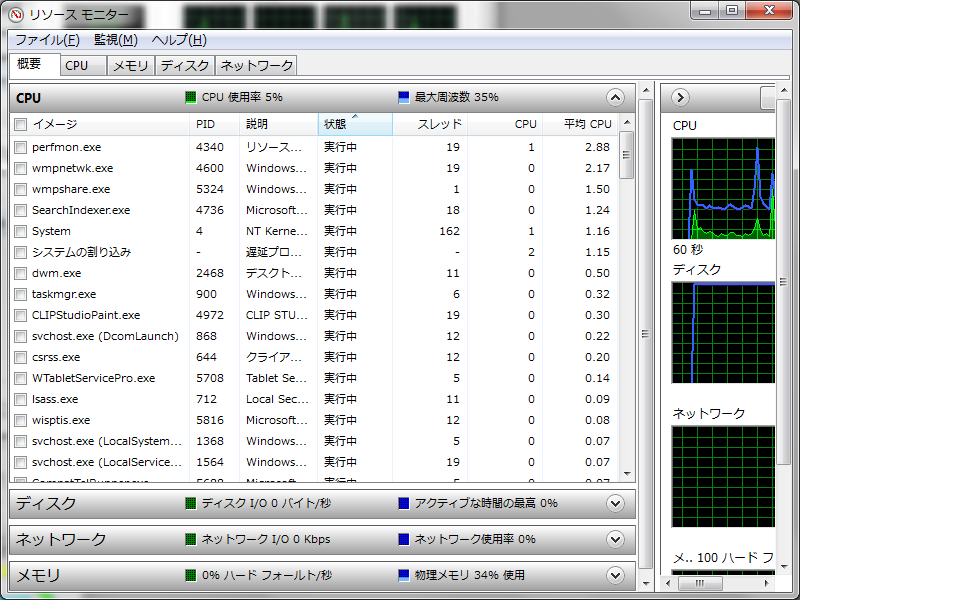Check the wmpshare.exe process checkbox
This screenshot has width=960, height=600.
click(21, 189)
